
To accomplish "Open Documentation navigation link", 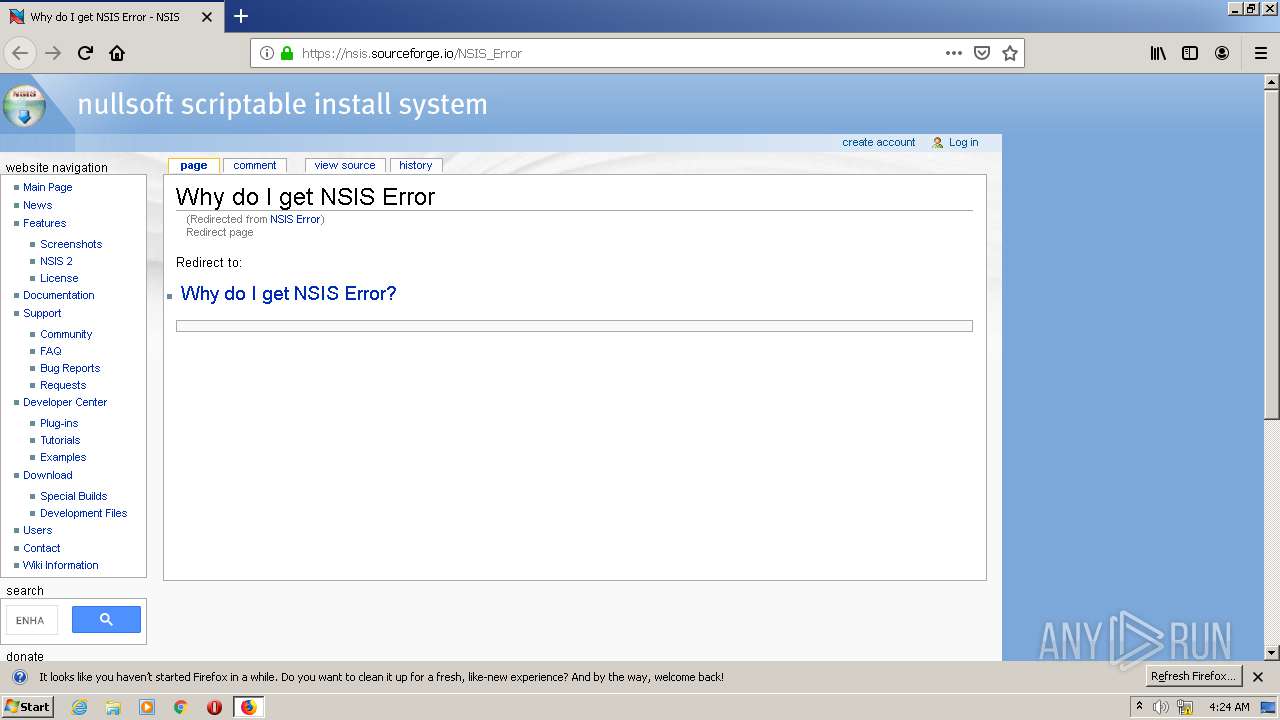I will pyautogui.click(x=58, y=295).
